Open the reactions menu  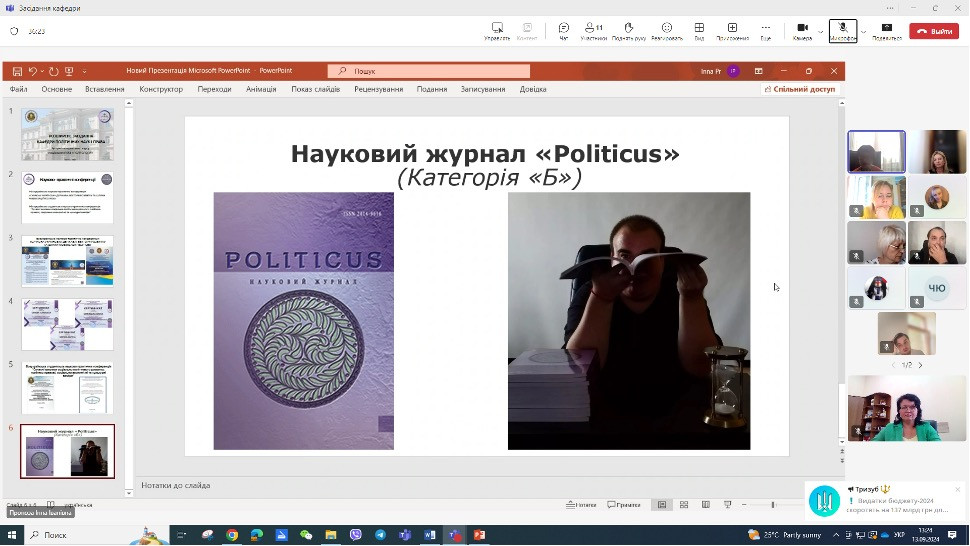coord(666,30)
